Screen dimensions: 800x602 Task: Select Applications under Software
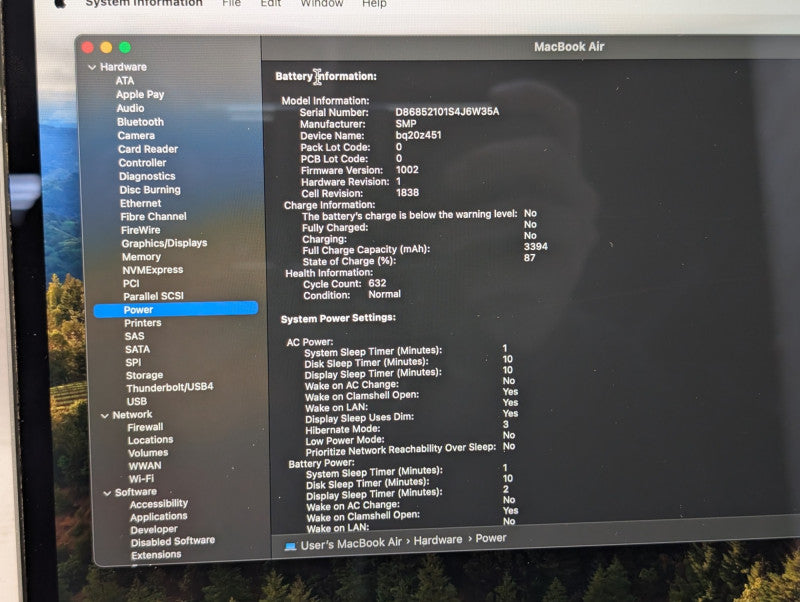click(x=159, y=517)
